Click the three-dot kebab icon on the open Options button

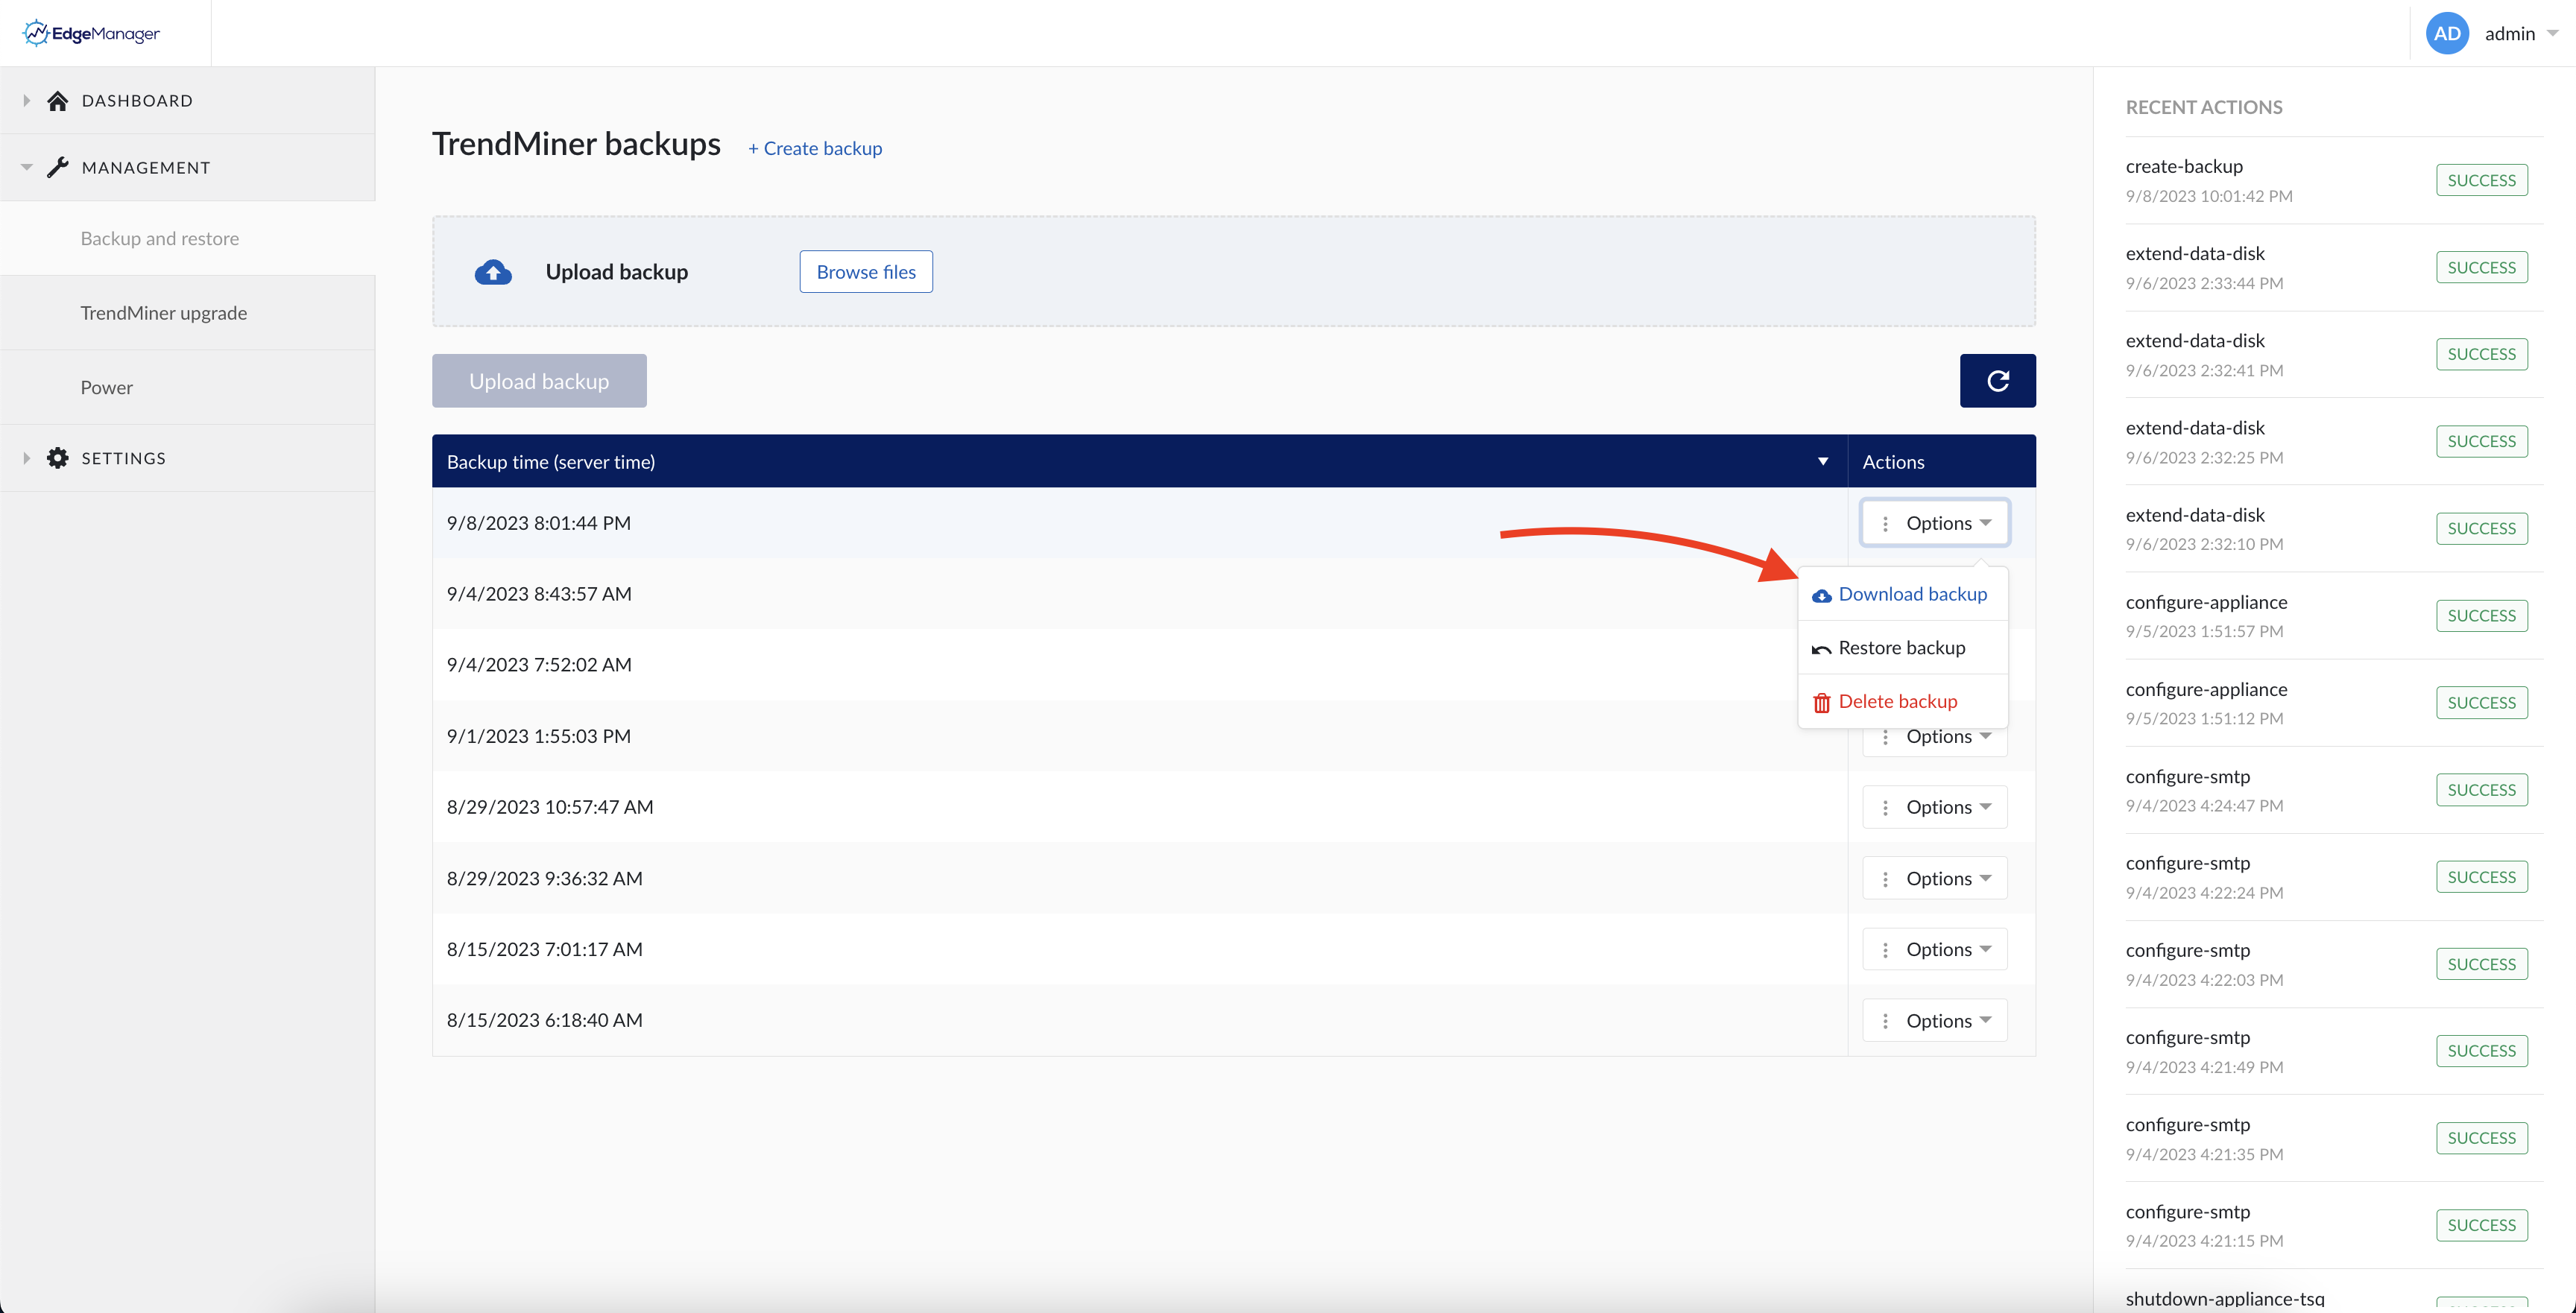point(1886,522)
